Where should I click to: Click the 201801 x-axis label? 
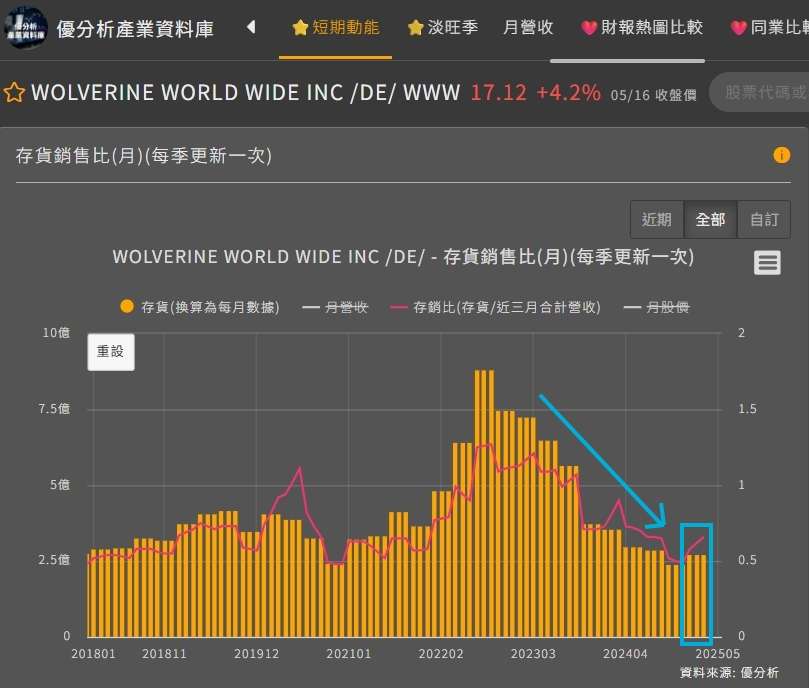93,654
